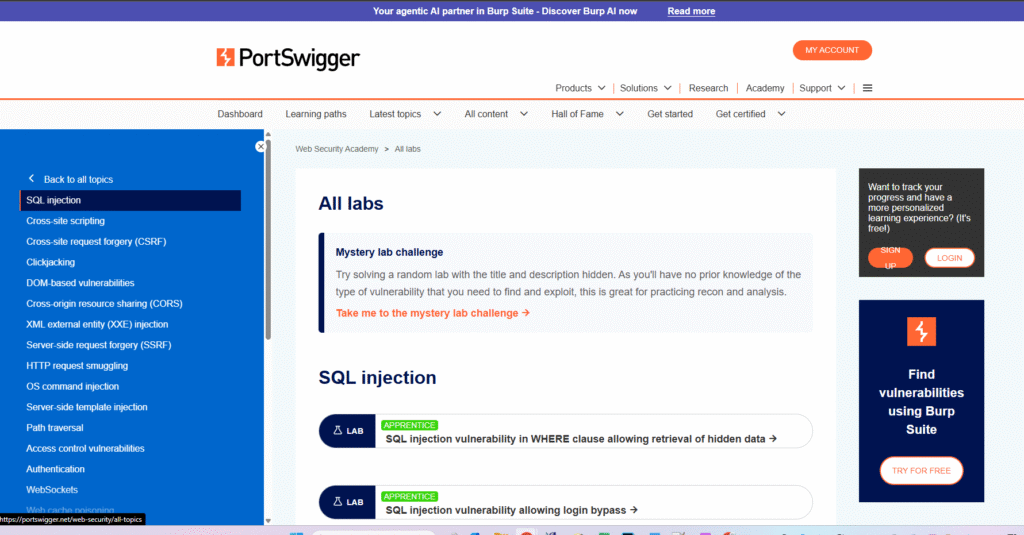Click the flask LAB icon for login bypass lab
Screen dimensions: 1024x535
point(347,502)
